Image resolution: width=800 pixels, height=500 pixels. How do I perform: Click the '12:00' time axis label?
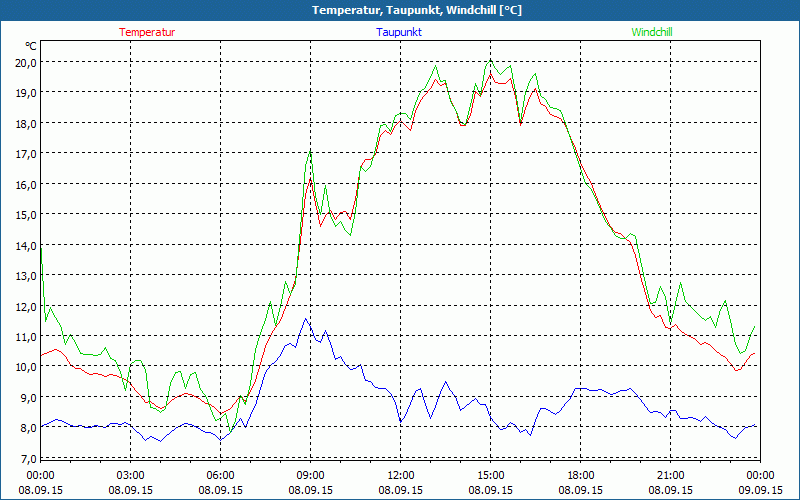pos(401,476)
